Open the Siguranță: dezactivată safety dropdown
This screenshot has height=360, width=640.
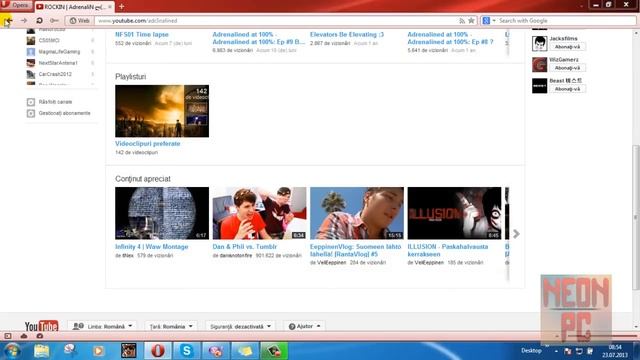point(240,327)
